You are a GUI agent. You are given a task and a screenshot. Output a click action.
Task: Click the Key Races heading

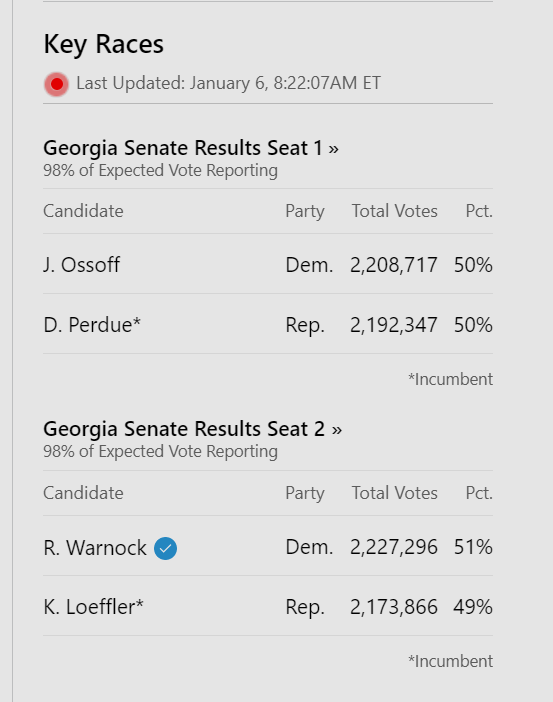coord(103,44)
